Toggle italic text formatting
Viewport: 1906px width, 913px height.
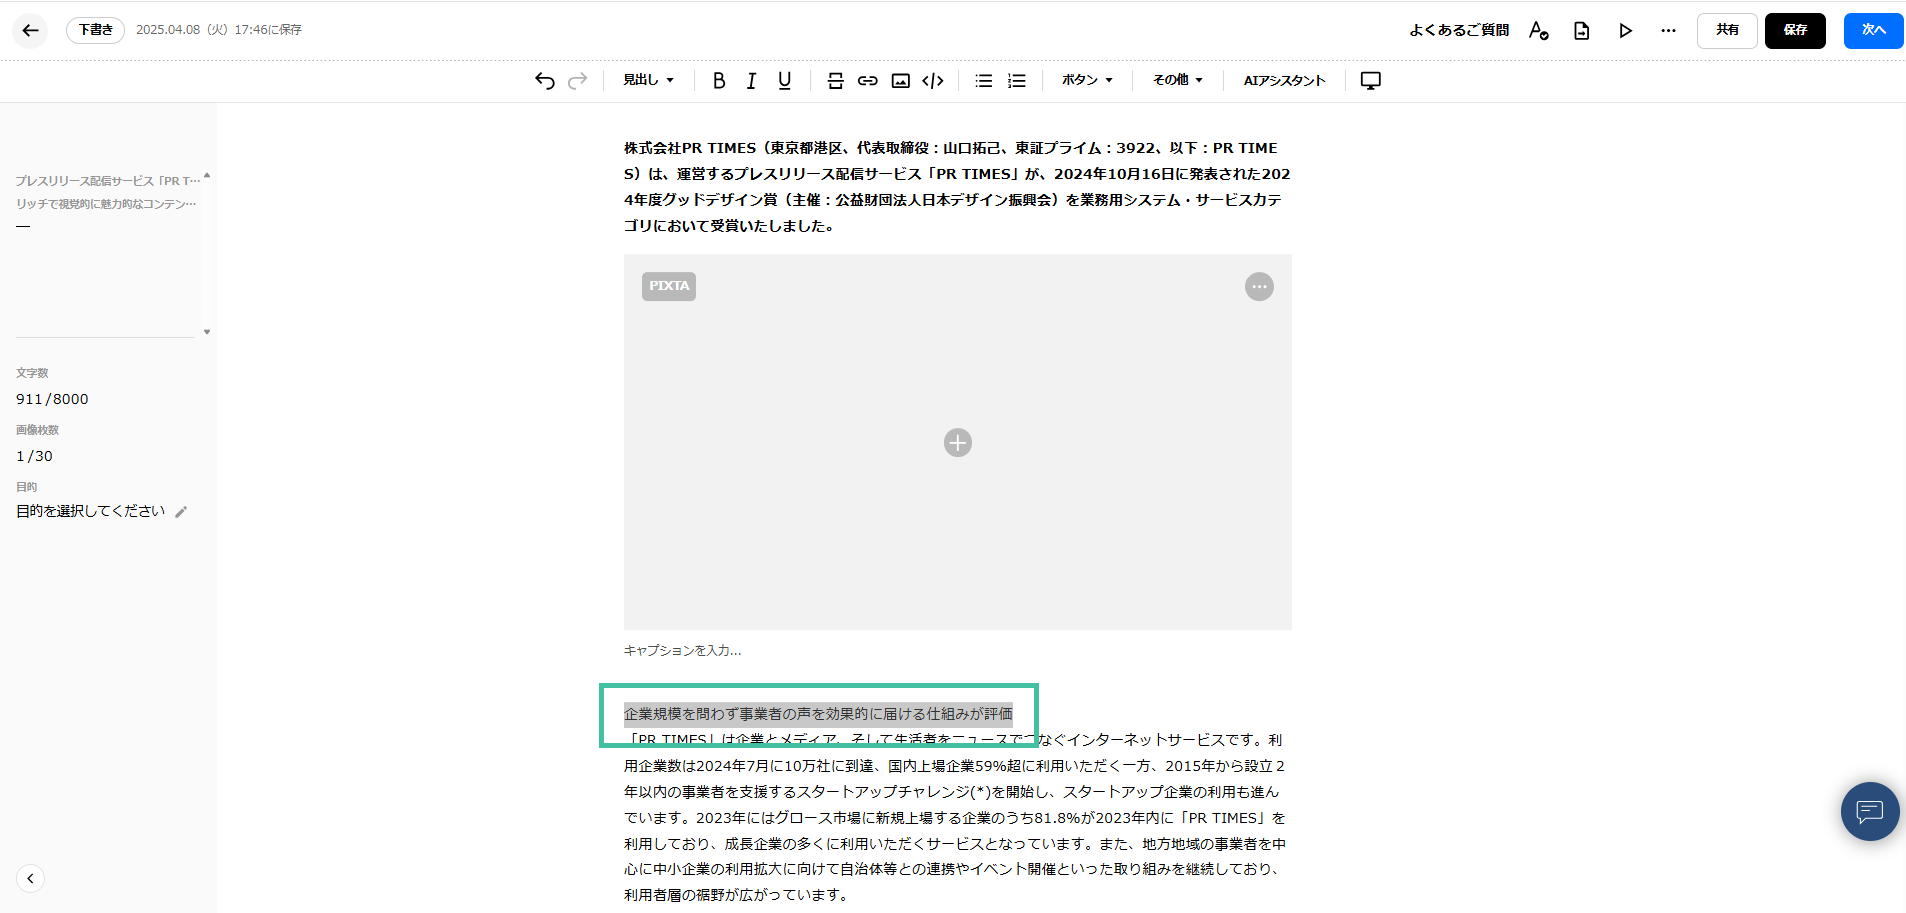751,81
